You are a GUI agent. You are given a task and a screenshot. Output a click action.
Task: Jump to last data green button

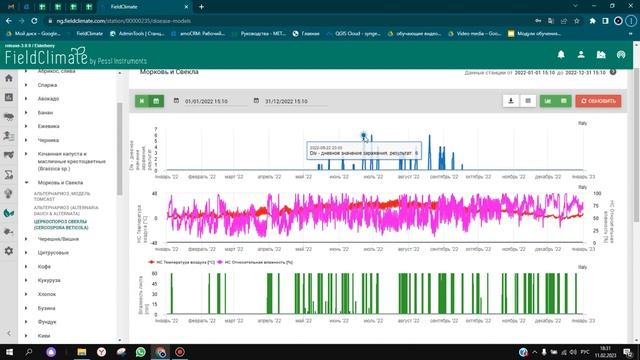(x=142, y=101)
